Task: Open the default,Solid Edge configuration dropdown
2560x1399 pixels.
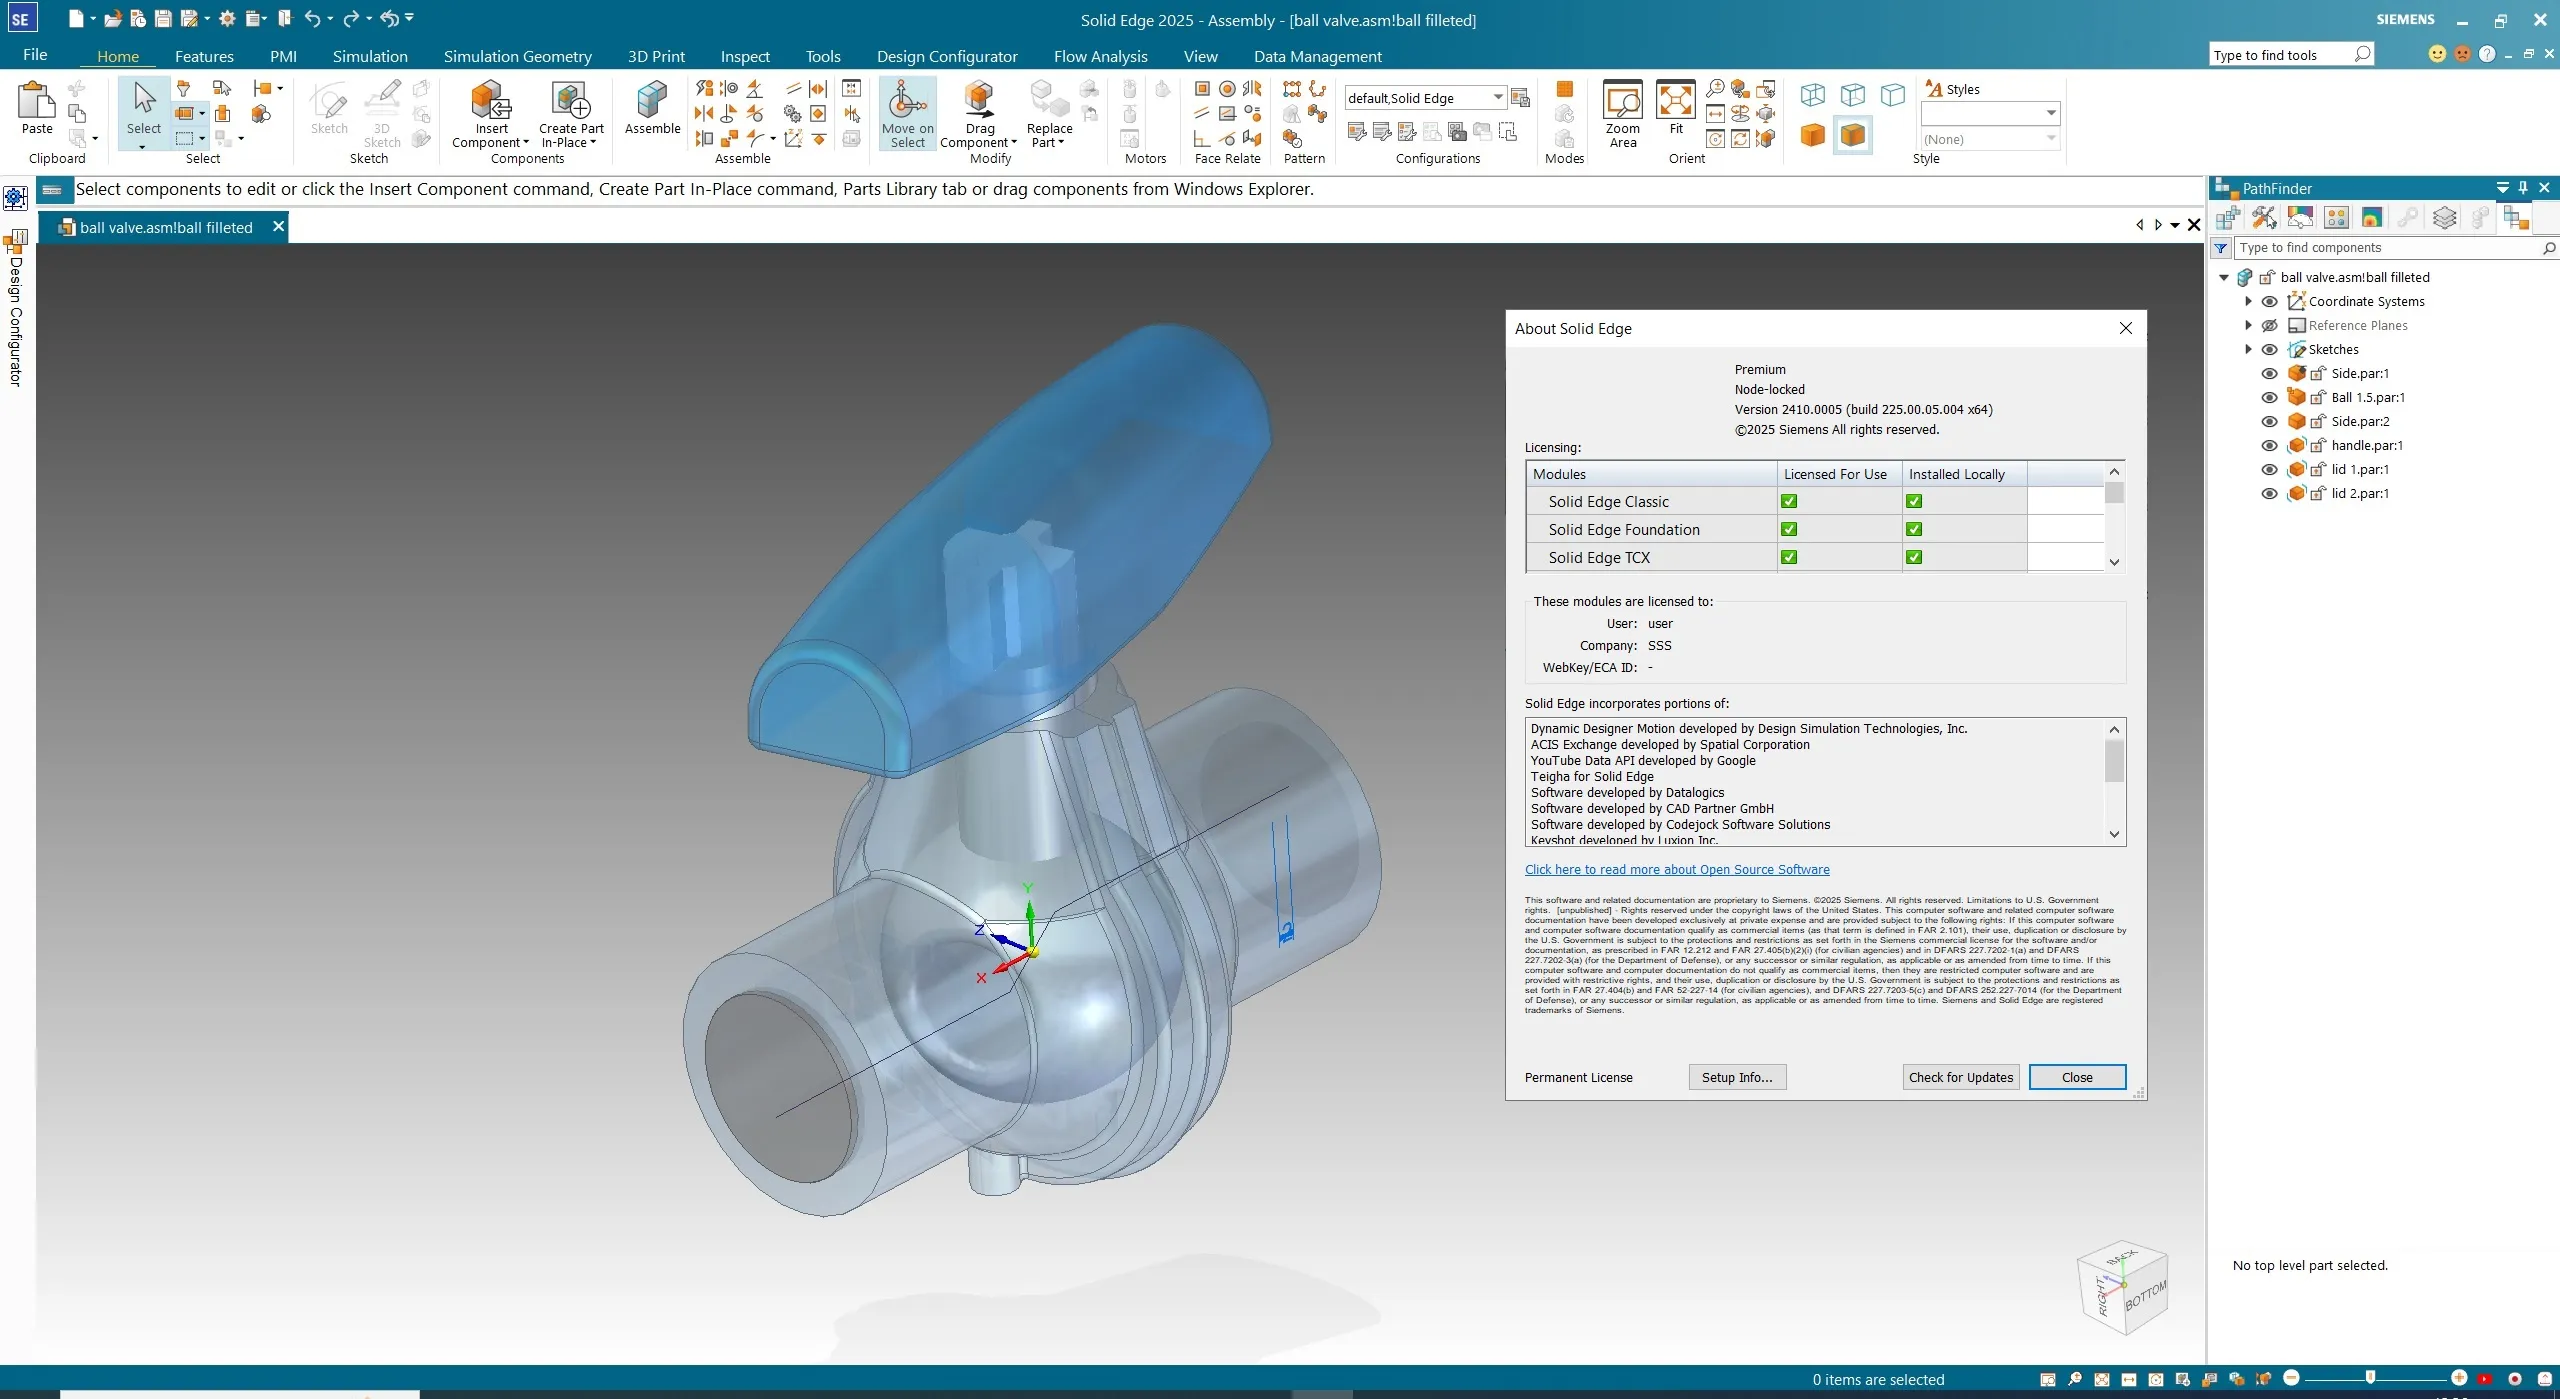Action: (1497, 98)
